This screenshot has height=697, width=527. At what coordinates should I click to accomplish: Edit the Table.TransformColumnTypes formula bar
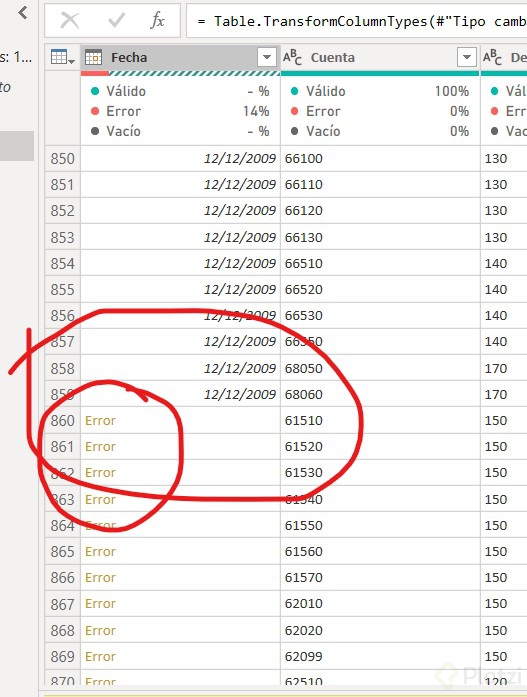point(357,21)
